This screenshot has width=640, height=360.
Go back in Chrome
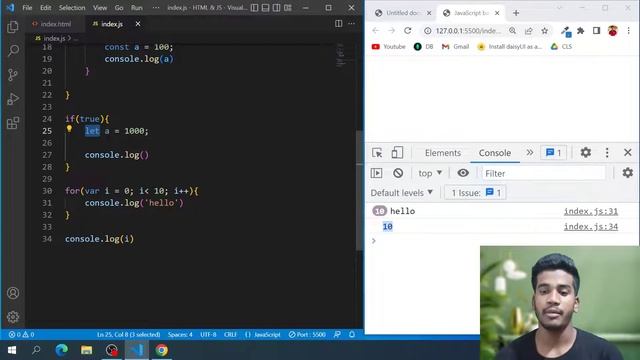[x=376, y=31]
